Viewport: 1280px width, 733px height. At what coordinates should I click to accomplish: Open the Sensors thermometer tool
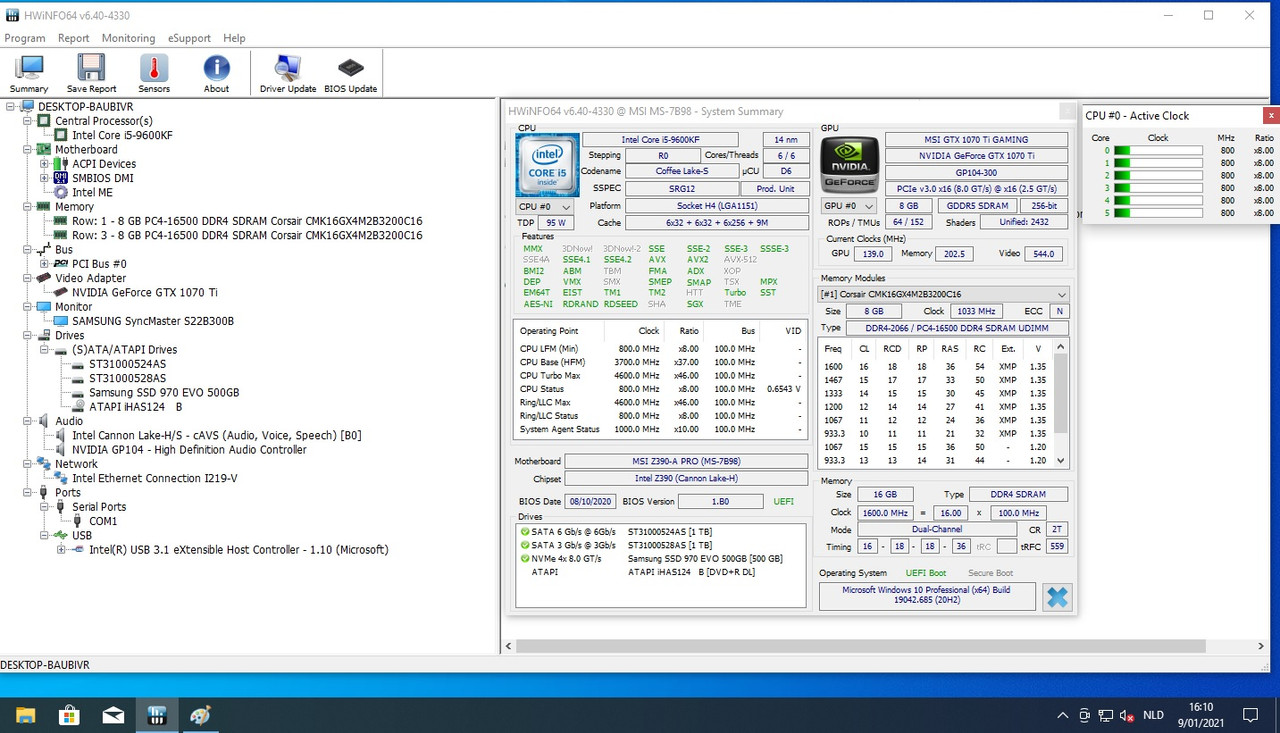(154, 74)
